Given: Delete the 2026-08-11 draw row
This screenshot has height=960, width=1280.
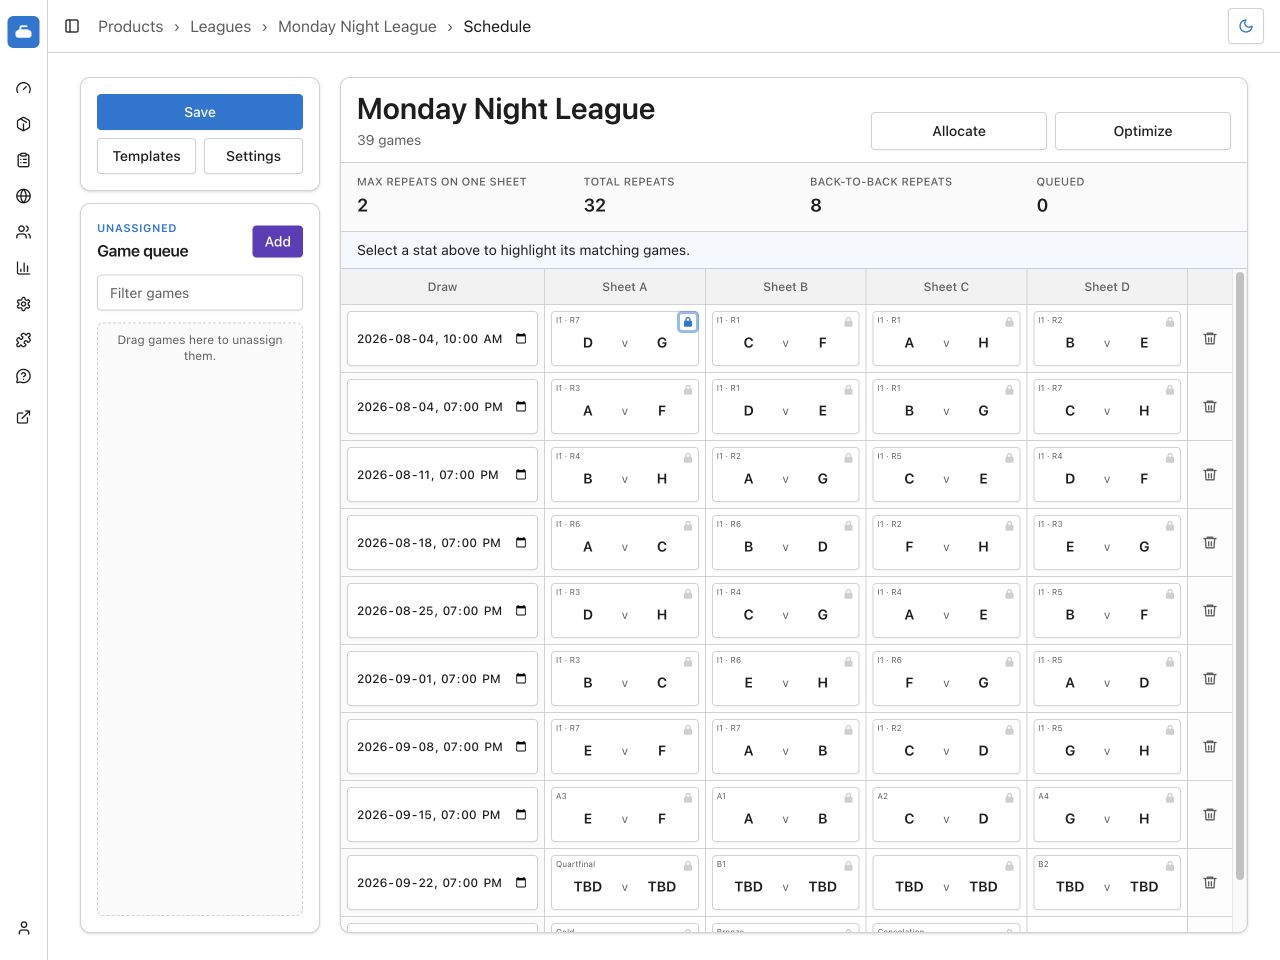Looking at the screenshot, I should (1210, 475).
